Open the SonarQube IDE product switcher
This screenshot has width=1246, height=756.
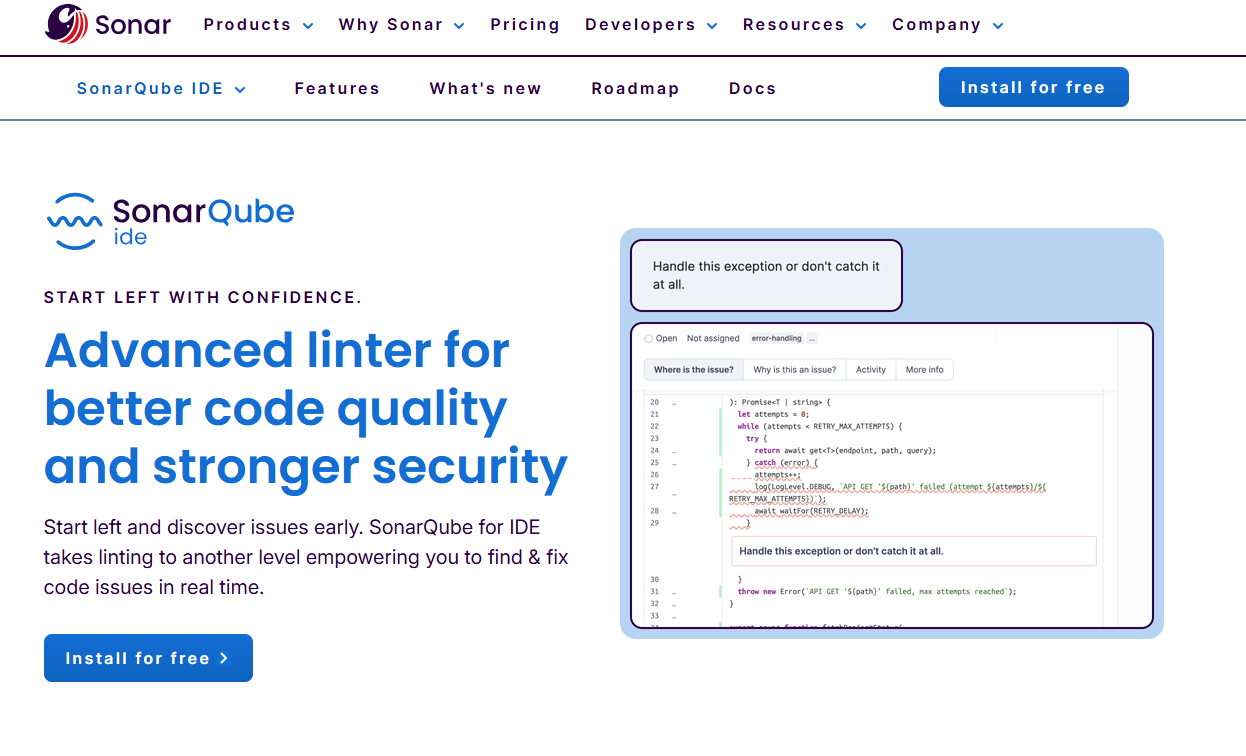(161, 89)
